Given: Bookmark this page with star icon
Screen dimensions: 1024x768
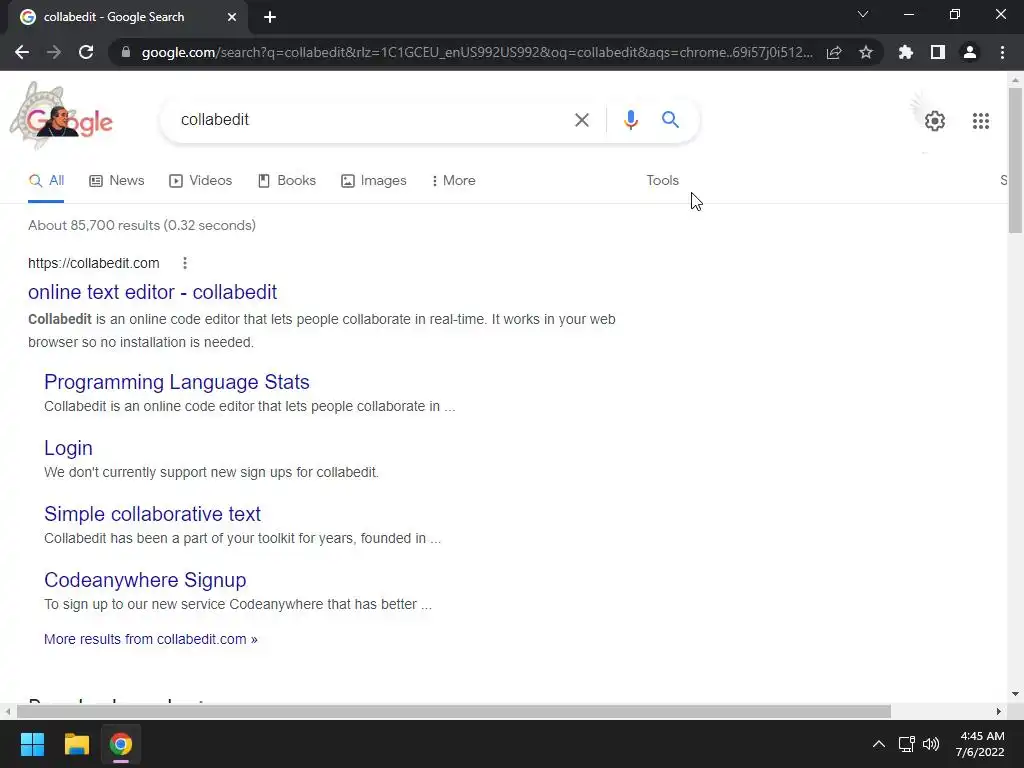Looking at the screenshot, I should pyautogui.click(x=866, y=52).
